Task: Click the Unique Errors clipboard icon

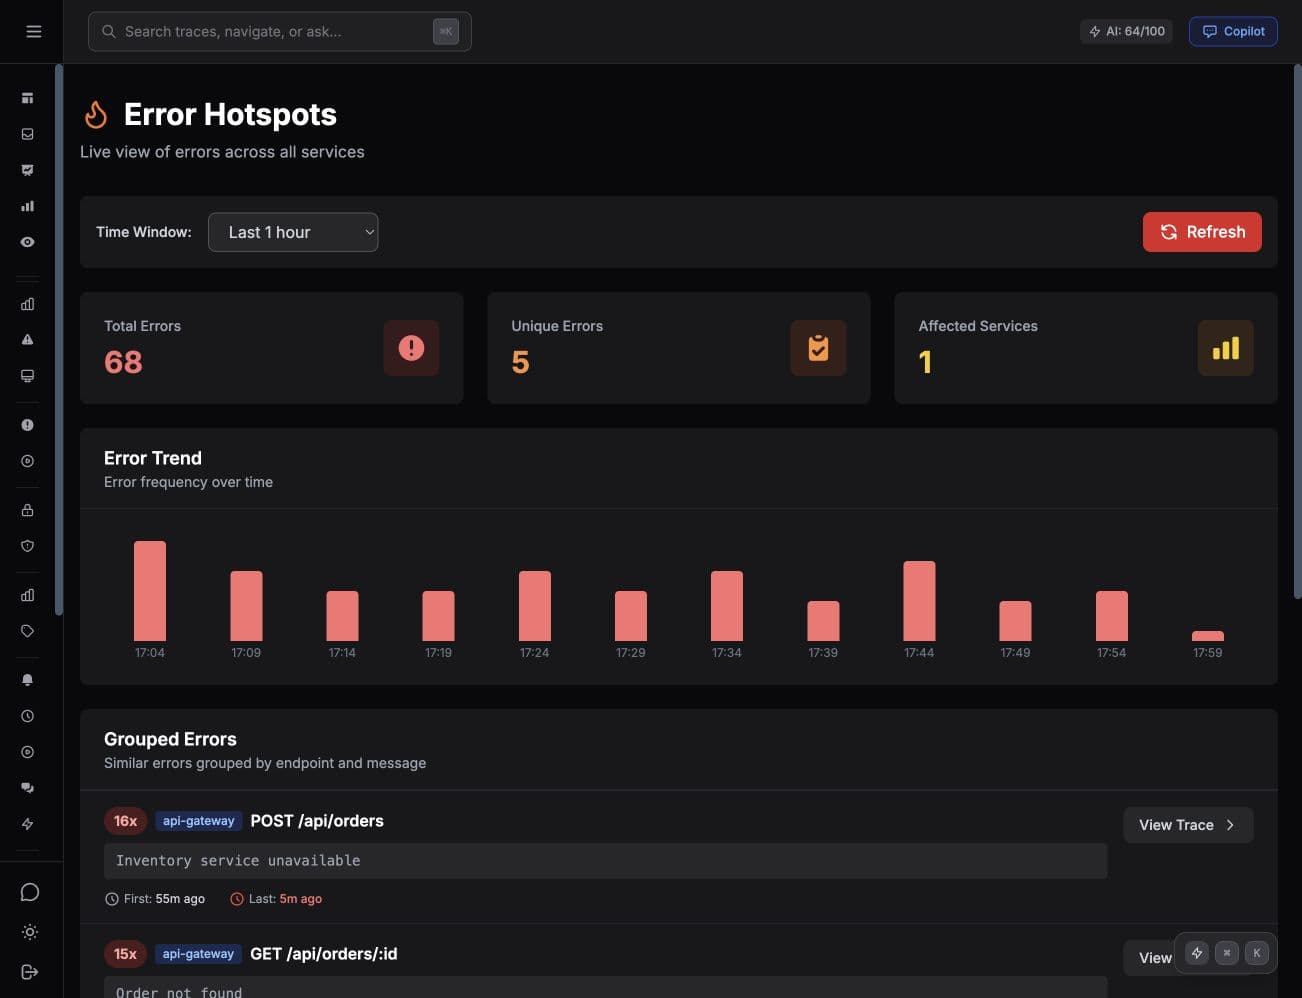Action: pyautogui.click(x=818, y=348)
